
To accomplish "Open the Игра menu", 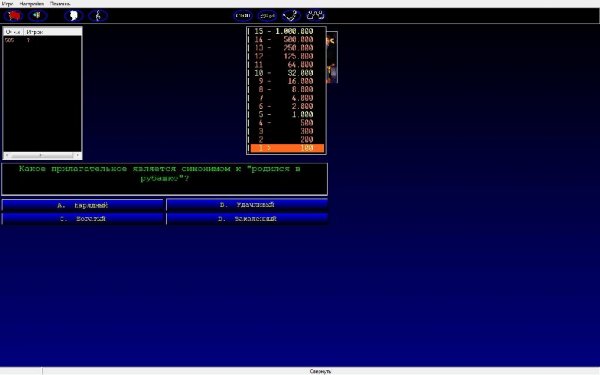I will [7, 4].
